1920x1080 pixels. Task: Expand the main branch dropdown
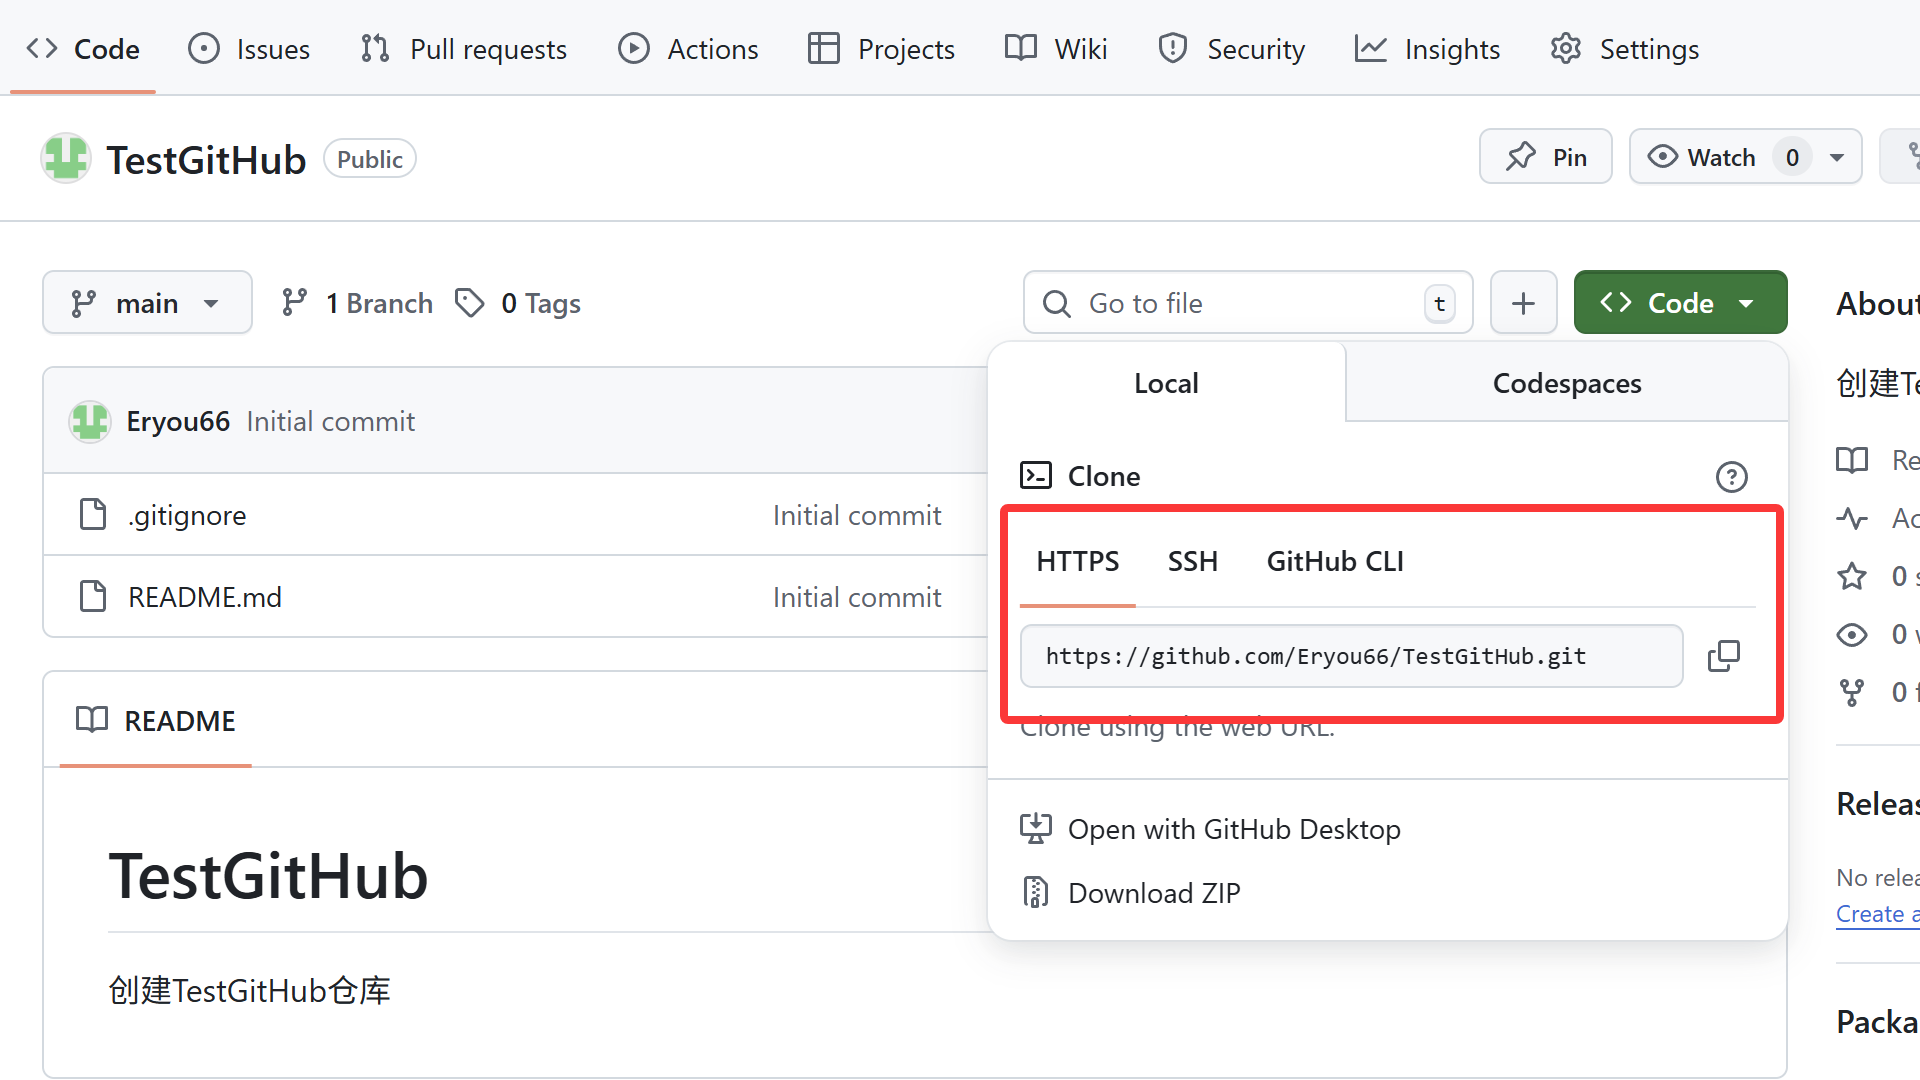(x=147, y=303)
